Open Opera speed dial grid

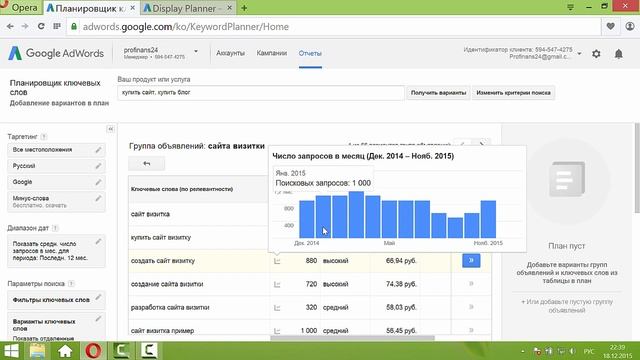(57, 27)
